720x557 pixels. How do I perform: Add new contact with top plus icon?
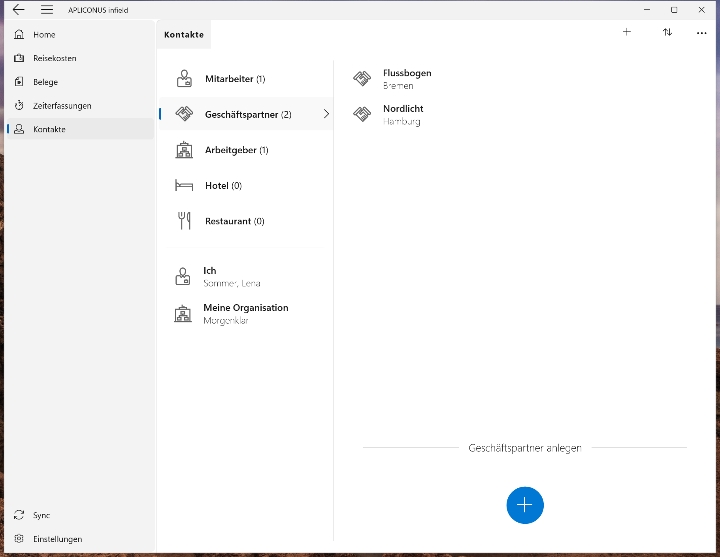point(627,32)
